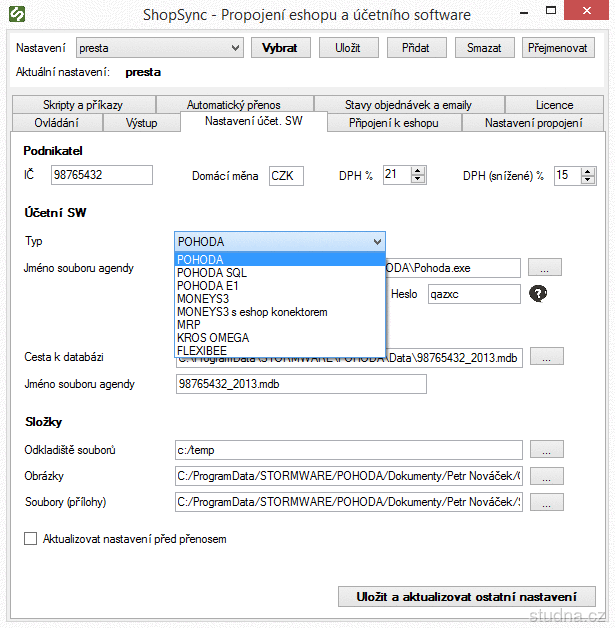Switch to the Připojení k eshopu tab
This screenshot has width=615, height=628.
pos(391,123)
